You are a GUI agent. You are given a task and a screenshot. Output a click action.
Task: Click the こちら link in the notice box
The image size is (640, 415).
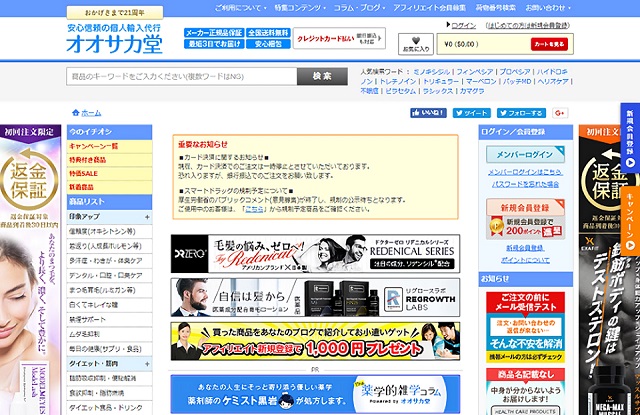pyautogui.click(x=254, y=209)
